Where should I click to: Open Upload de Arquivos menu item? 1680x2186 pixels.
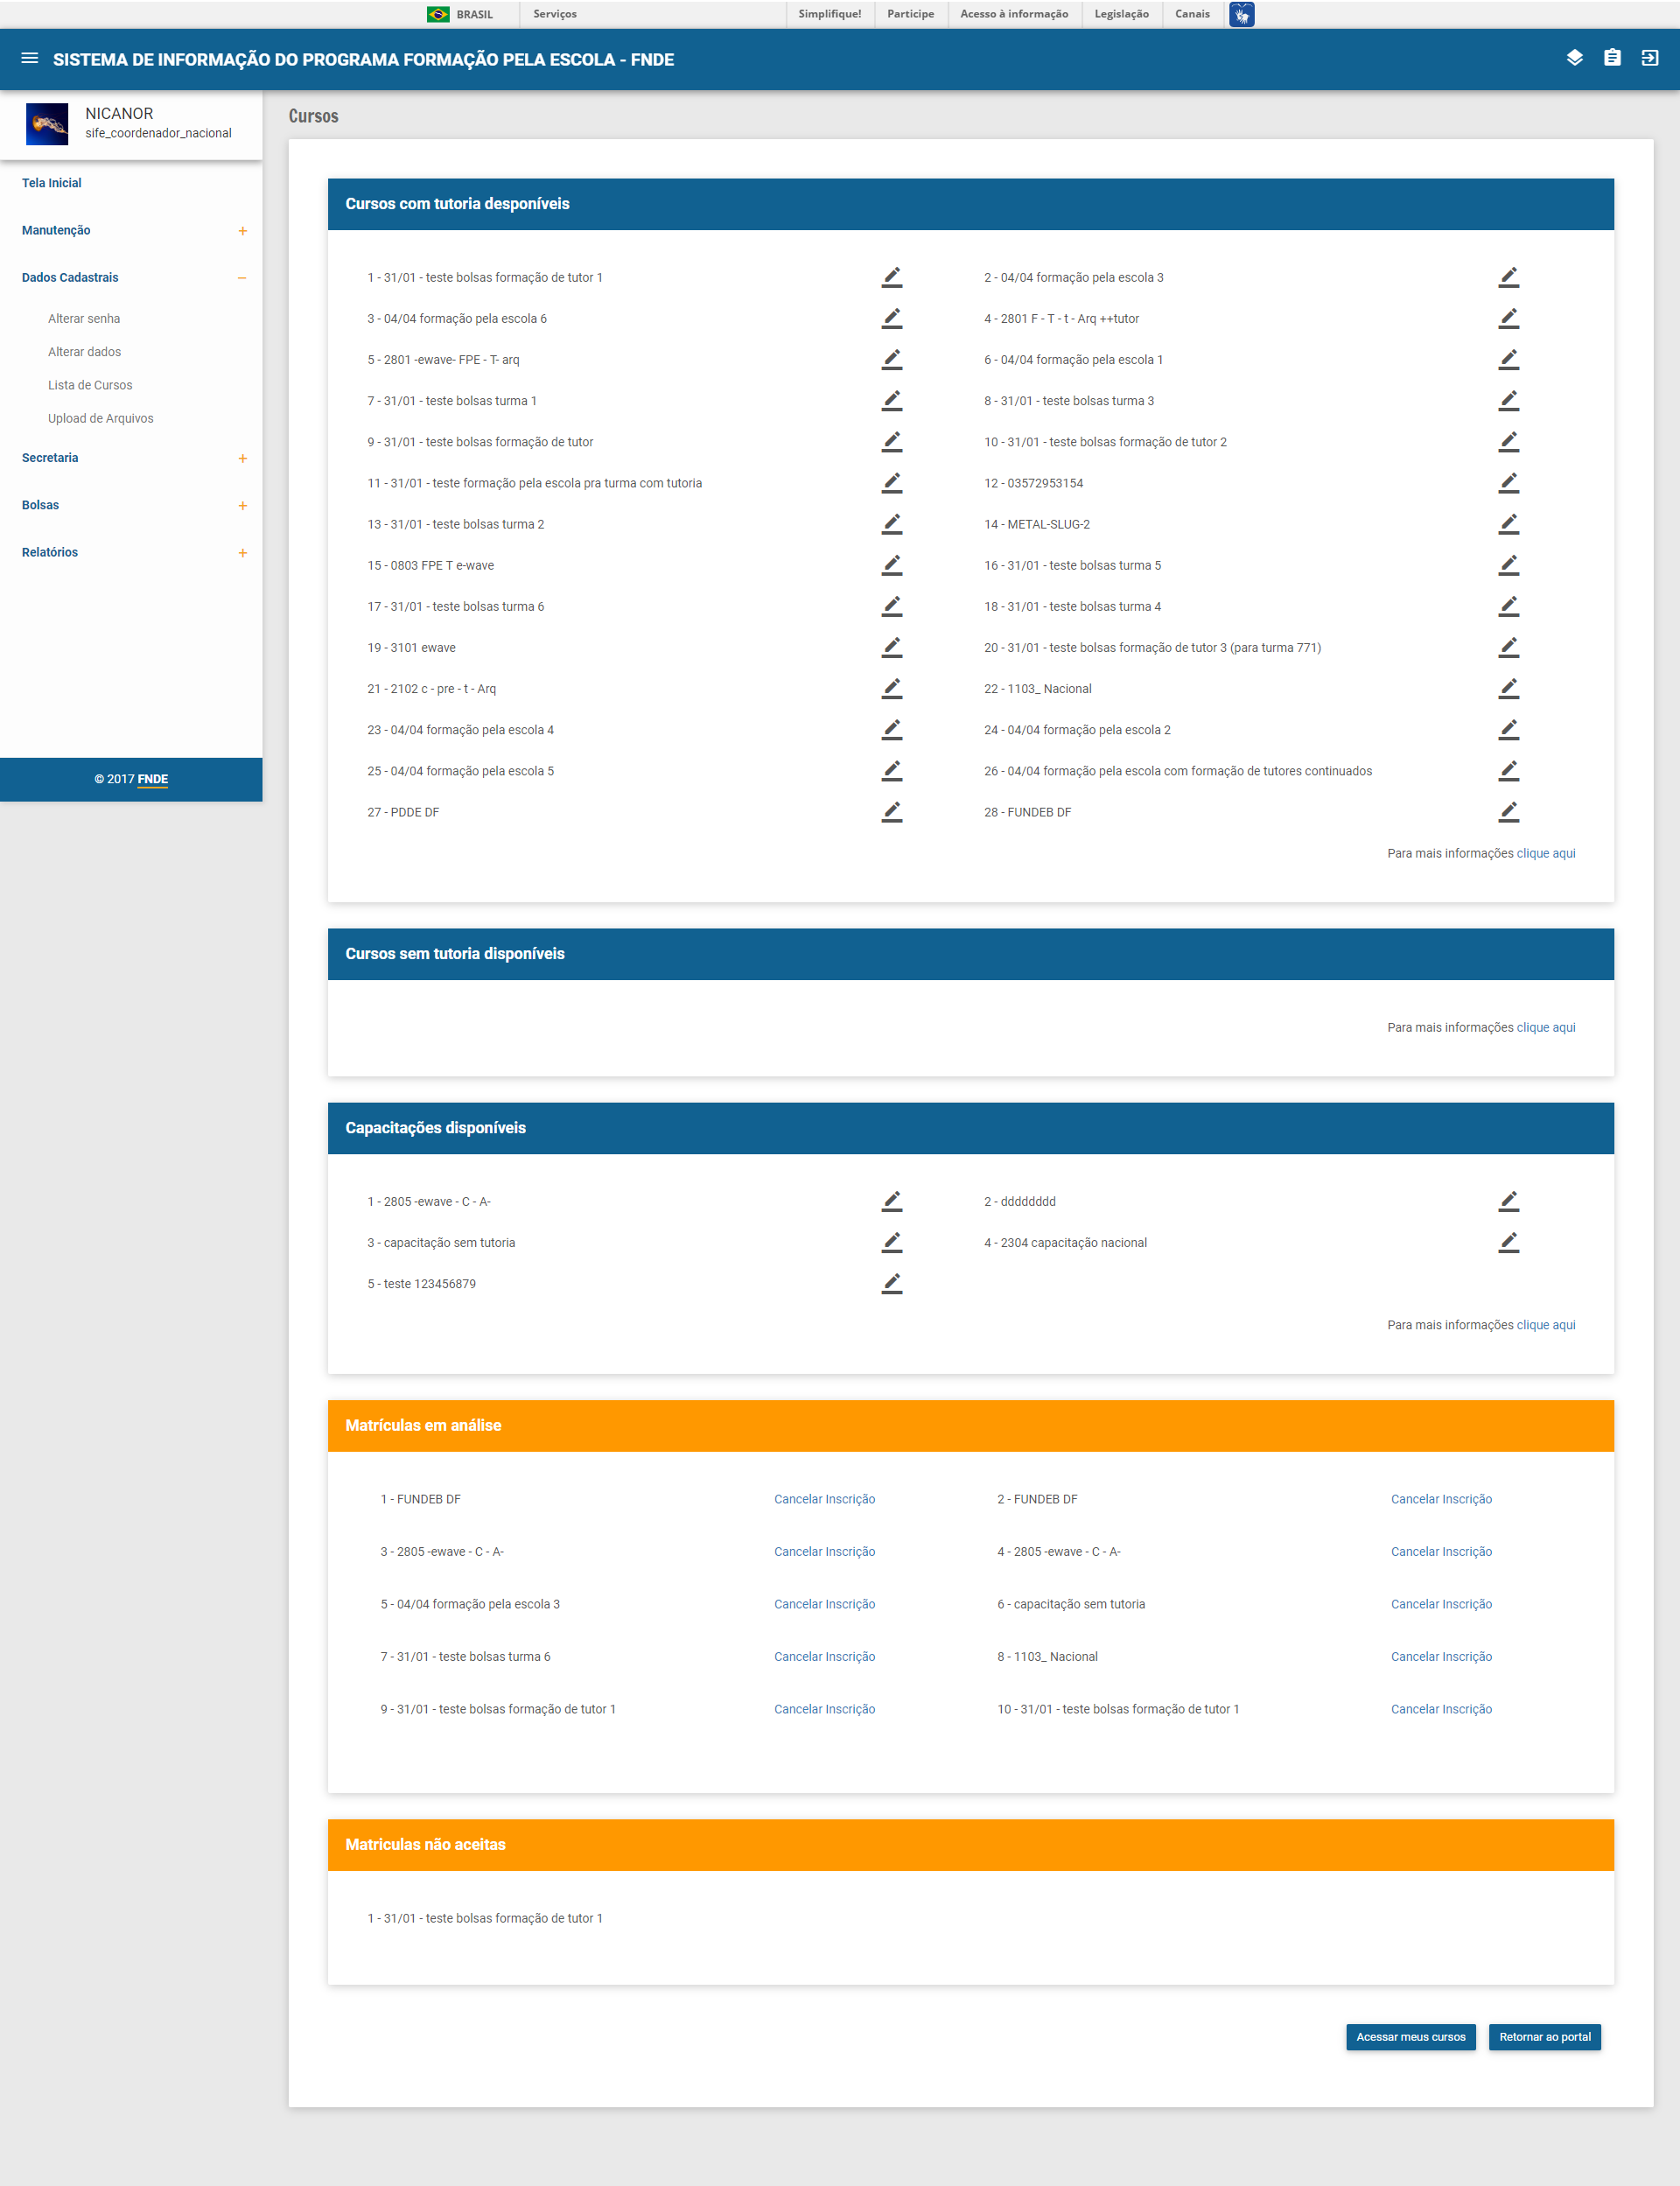point(100,418)
